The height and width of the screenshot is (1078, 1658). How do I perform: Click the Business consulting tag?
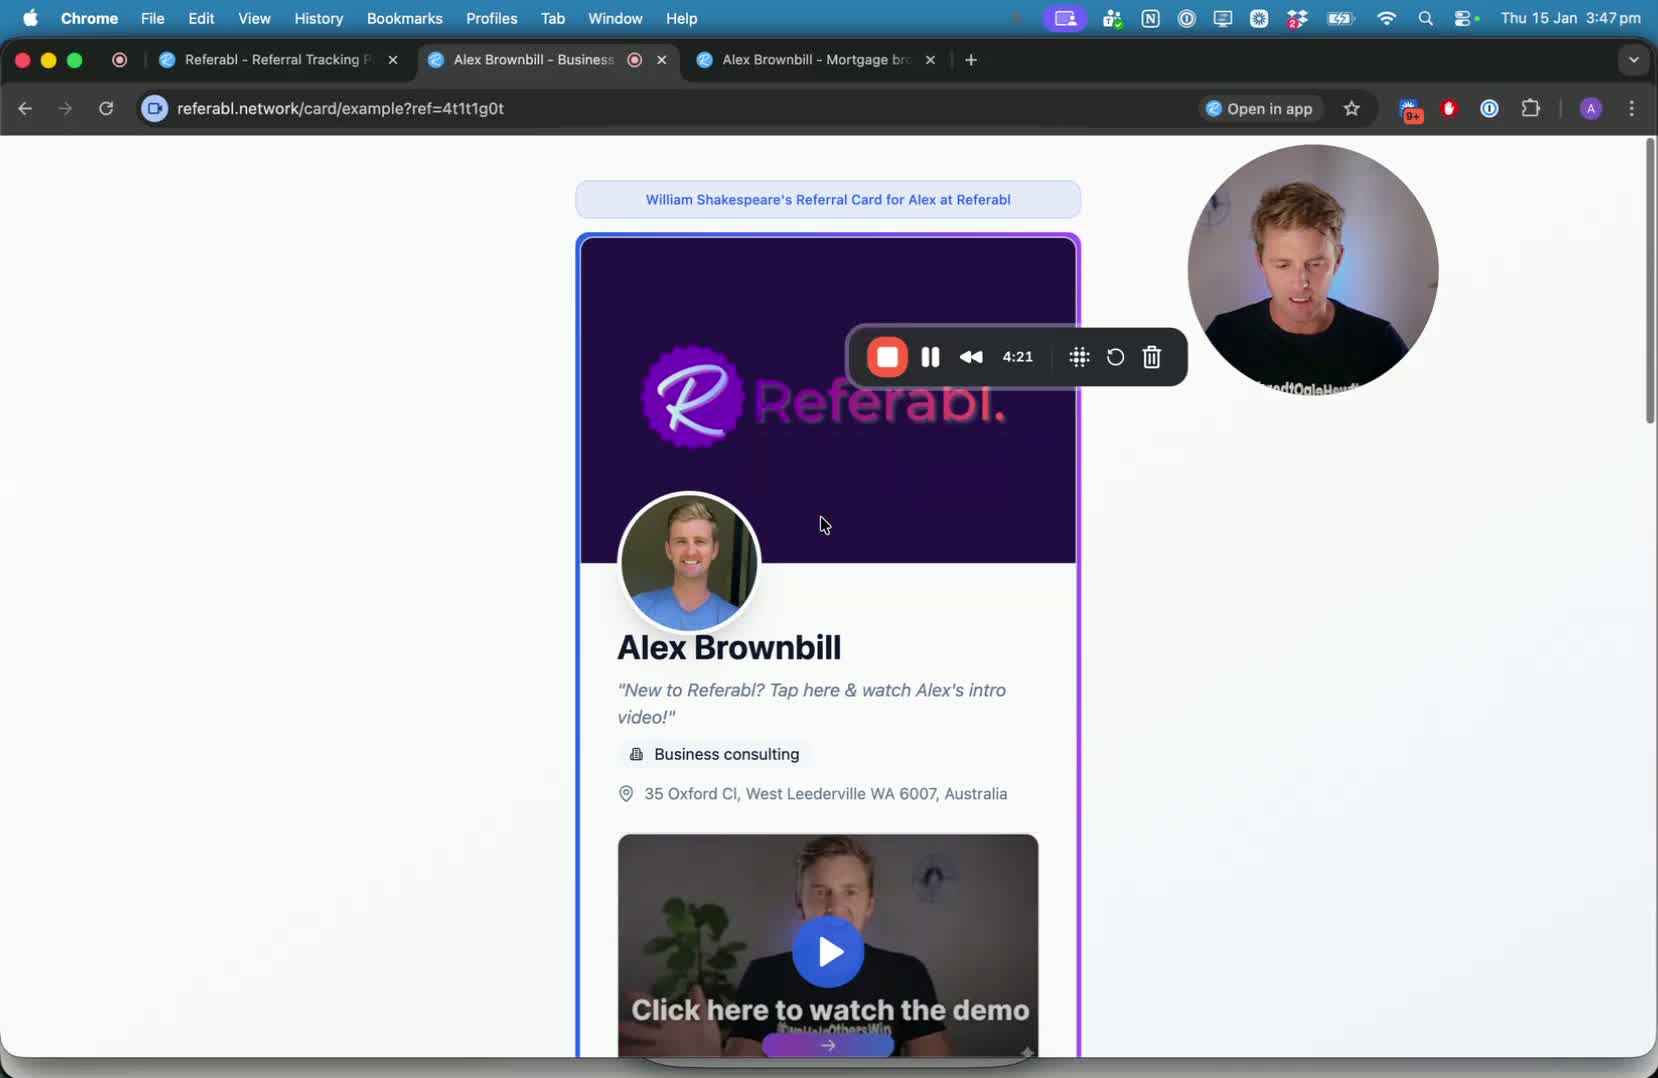pos(715,754)
